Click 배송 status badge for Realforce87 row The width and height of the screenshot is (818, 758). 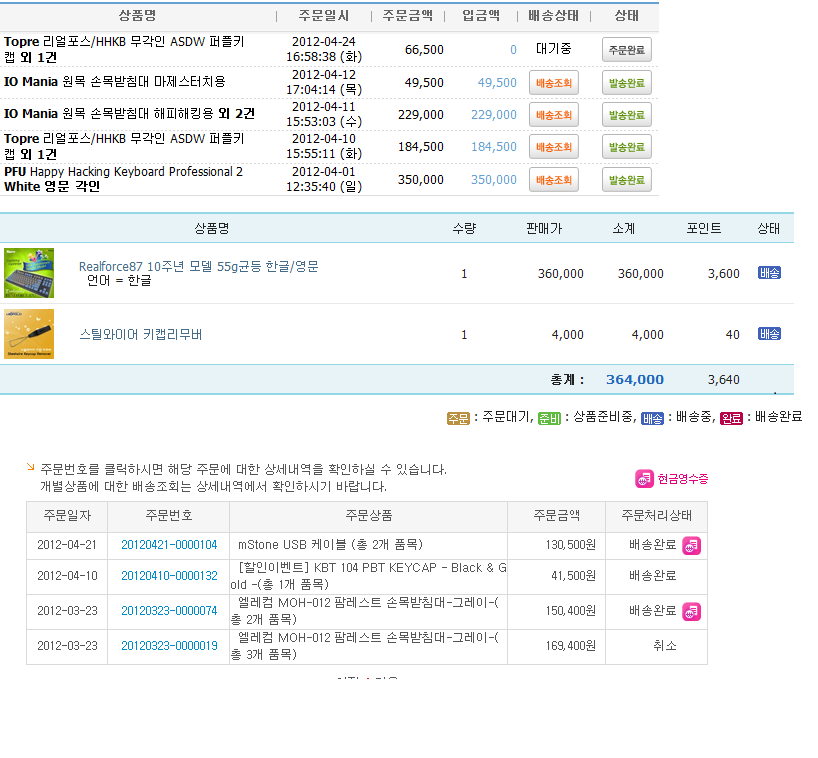[x=769, y=273]
